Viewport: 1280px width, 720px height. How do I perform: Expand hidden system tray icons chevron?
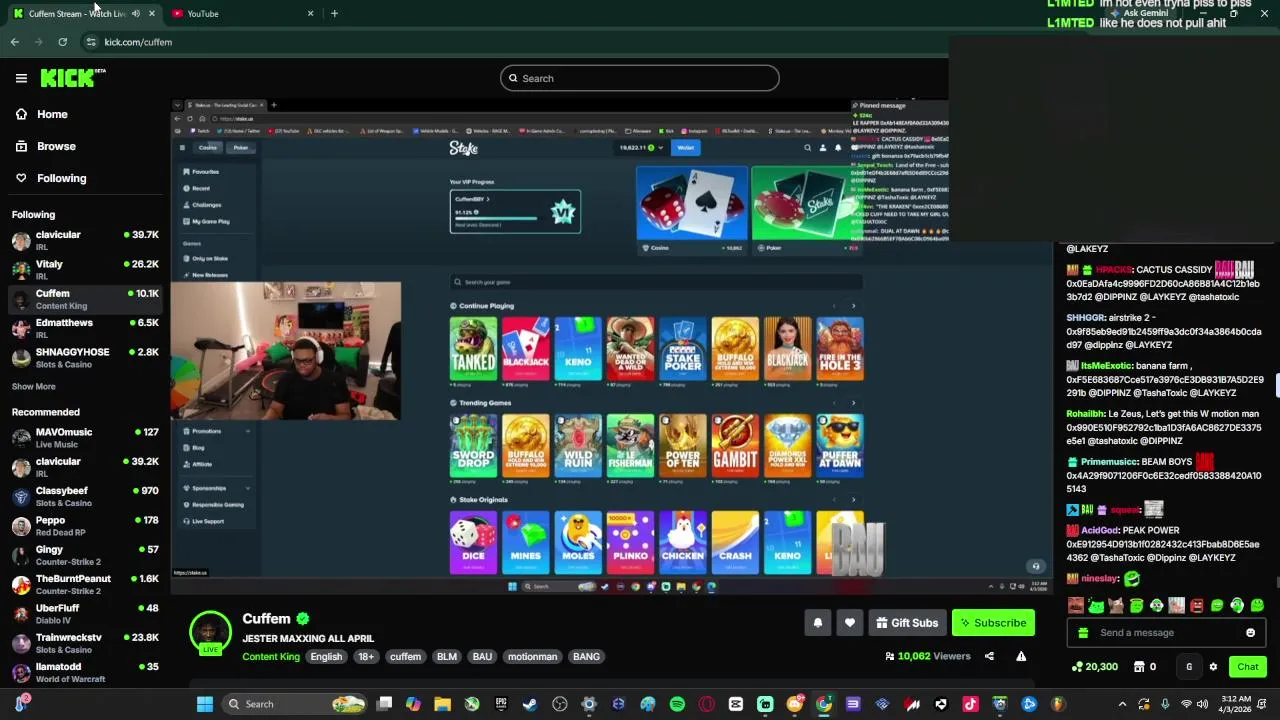click(1122, 704)
